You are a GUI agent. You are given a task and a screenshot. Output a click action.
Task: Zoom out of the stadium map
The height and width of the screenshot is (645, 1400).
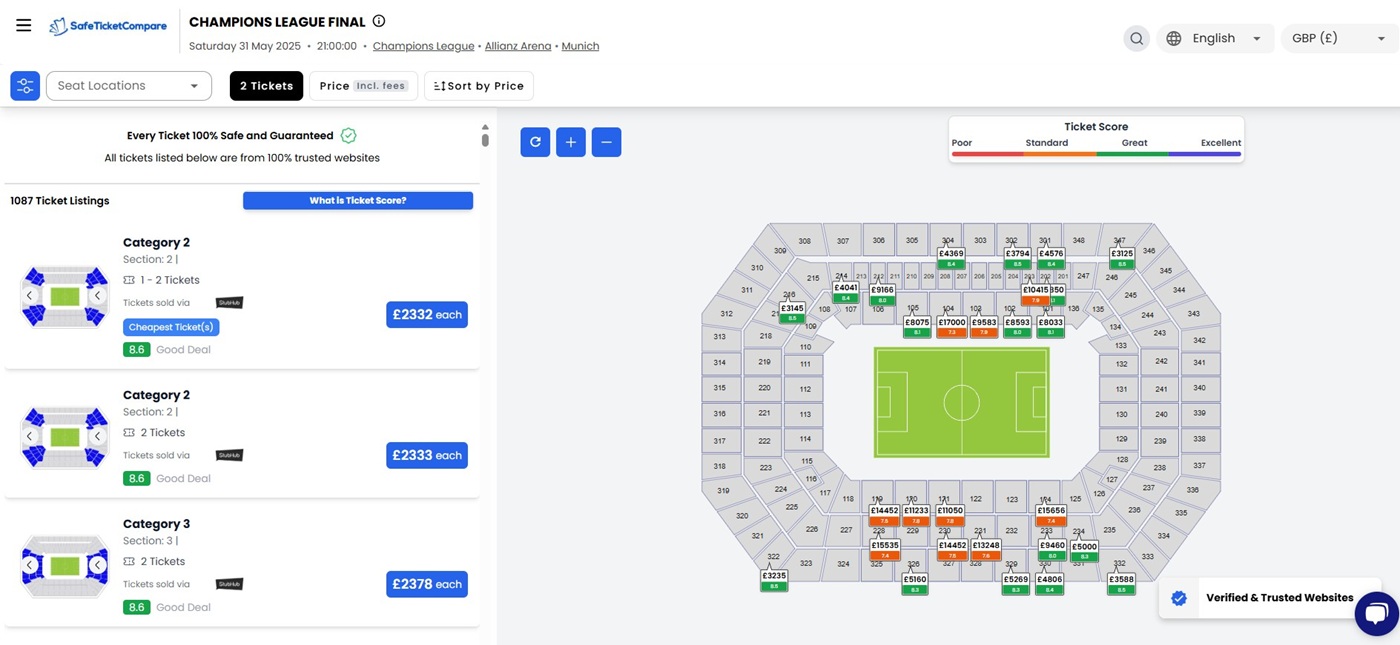[x=606, y=142]
